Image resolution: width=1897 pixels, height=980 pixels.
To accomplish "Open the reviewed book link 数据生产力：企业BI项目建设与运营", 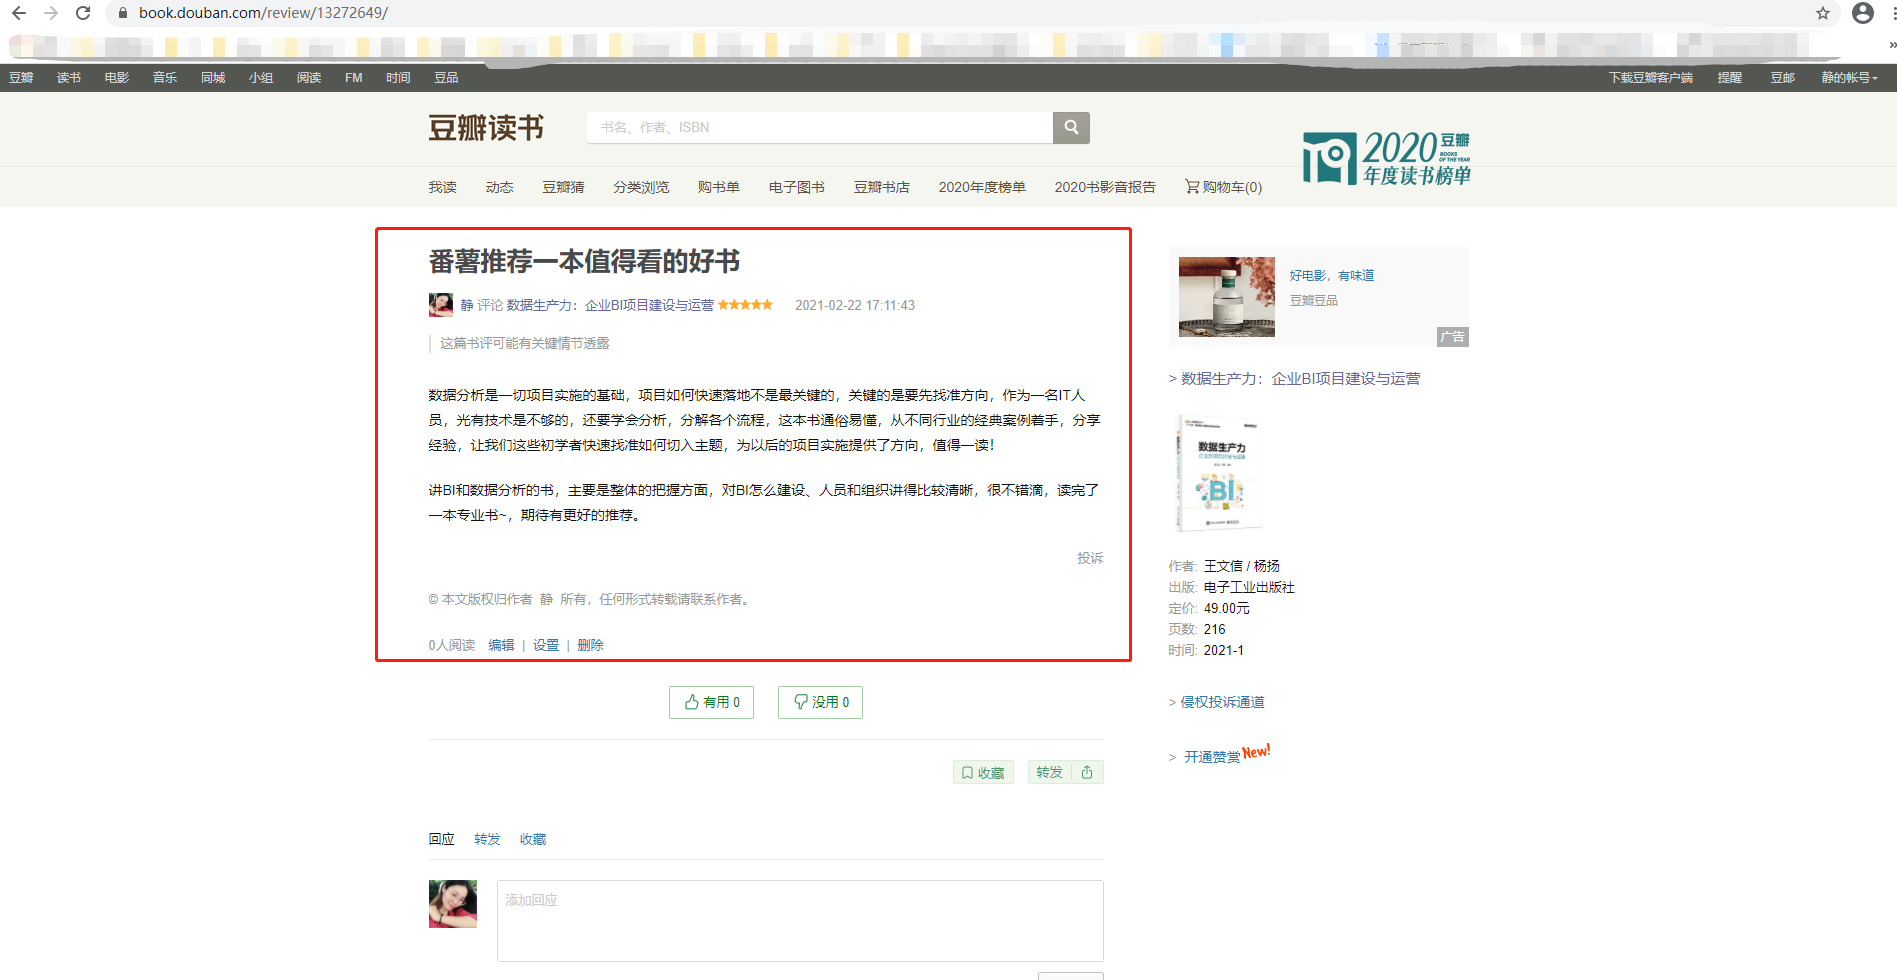I will click(610, 305).
